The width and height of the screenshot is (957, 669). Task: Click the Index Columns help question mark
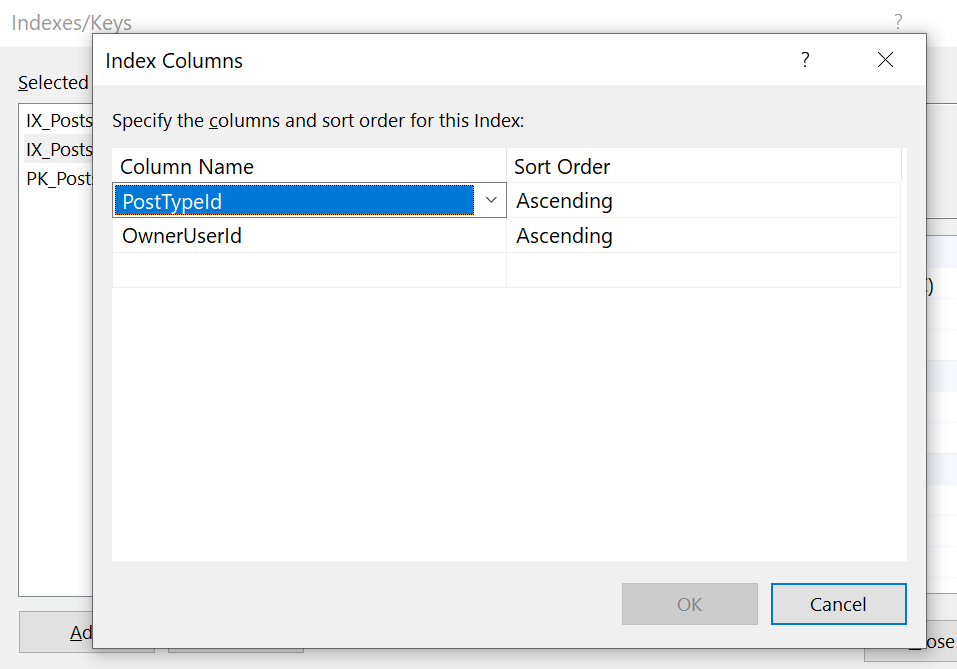(805, 60)
